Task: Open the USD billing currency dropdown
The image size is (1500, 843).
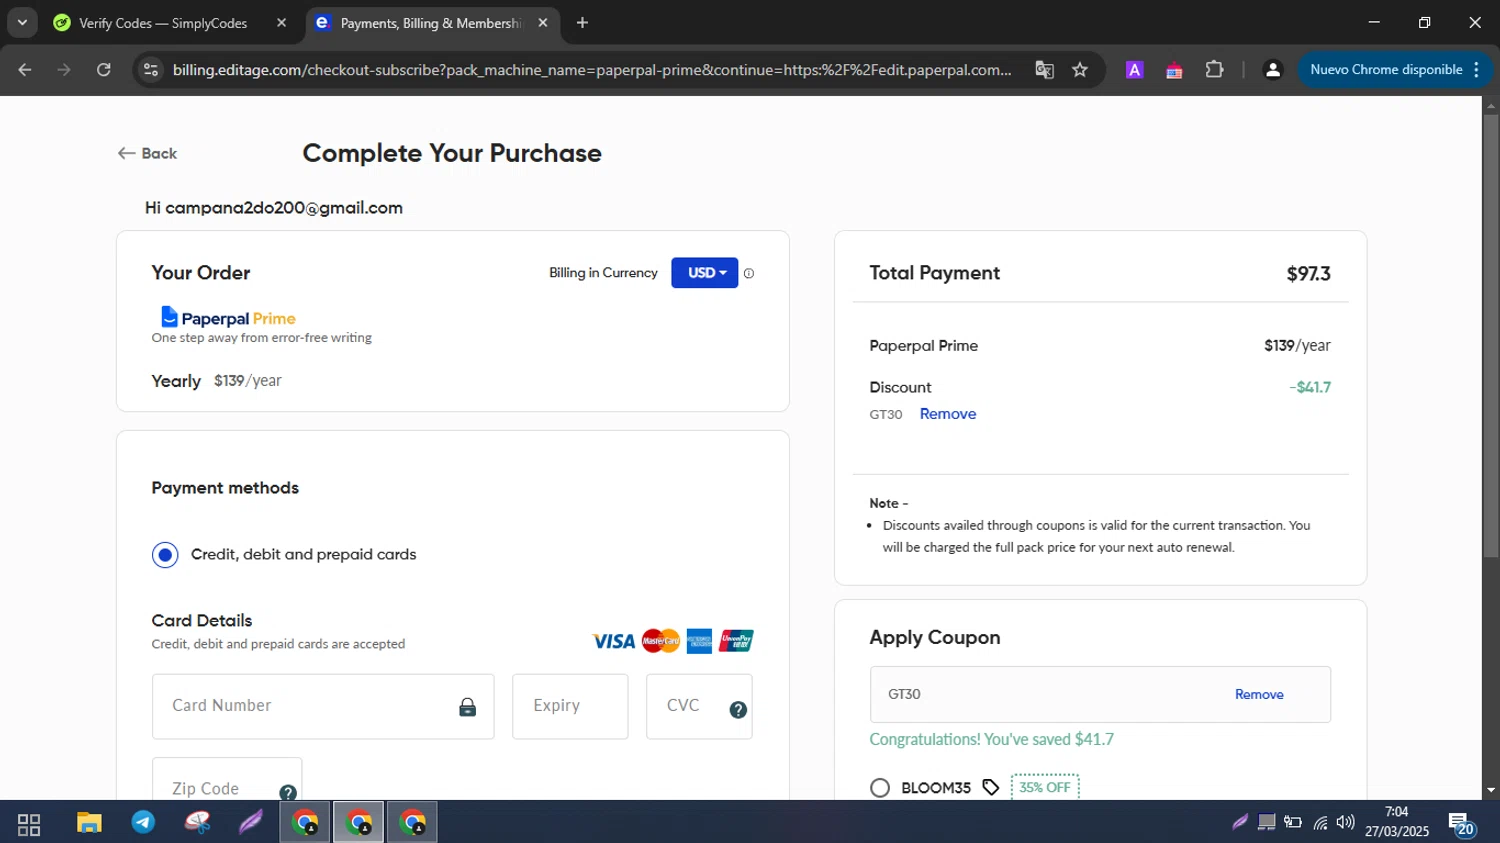Action: coord(705,273)
